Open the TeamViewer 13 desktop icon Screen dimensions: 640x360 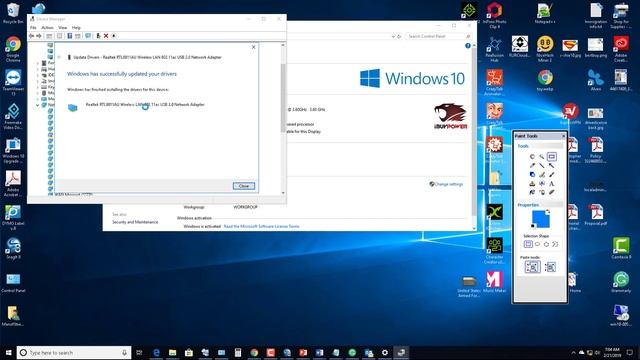coord(13,82)
